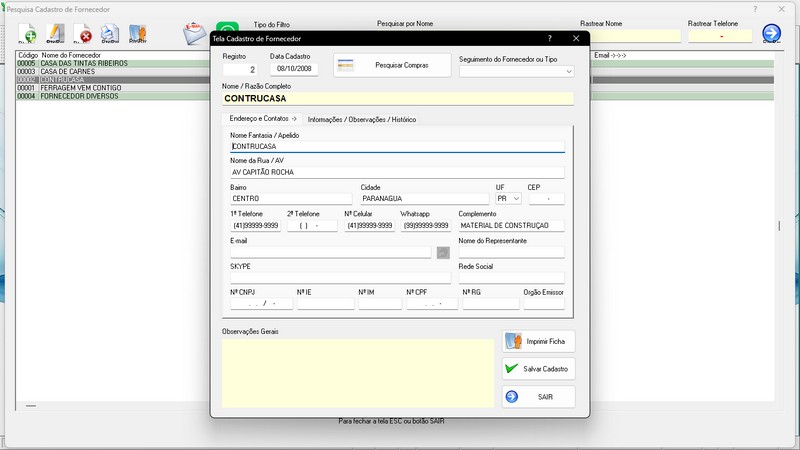Click the blue arrow exit icon in search window
Viewport: 800px width, 450px height.
click(x=771, y=34)
